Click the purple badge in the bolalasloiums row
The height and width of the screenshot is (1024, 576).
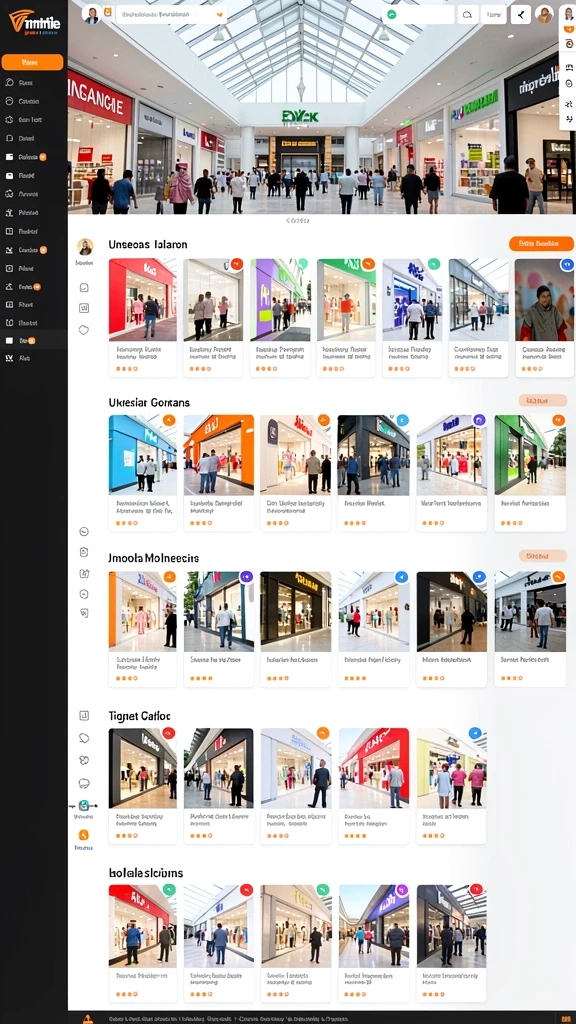[402, 889]
